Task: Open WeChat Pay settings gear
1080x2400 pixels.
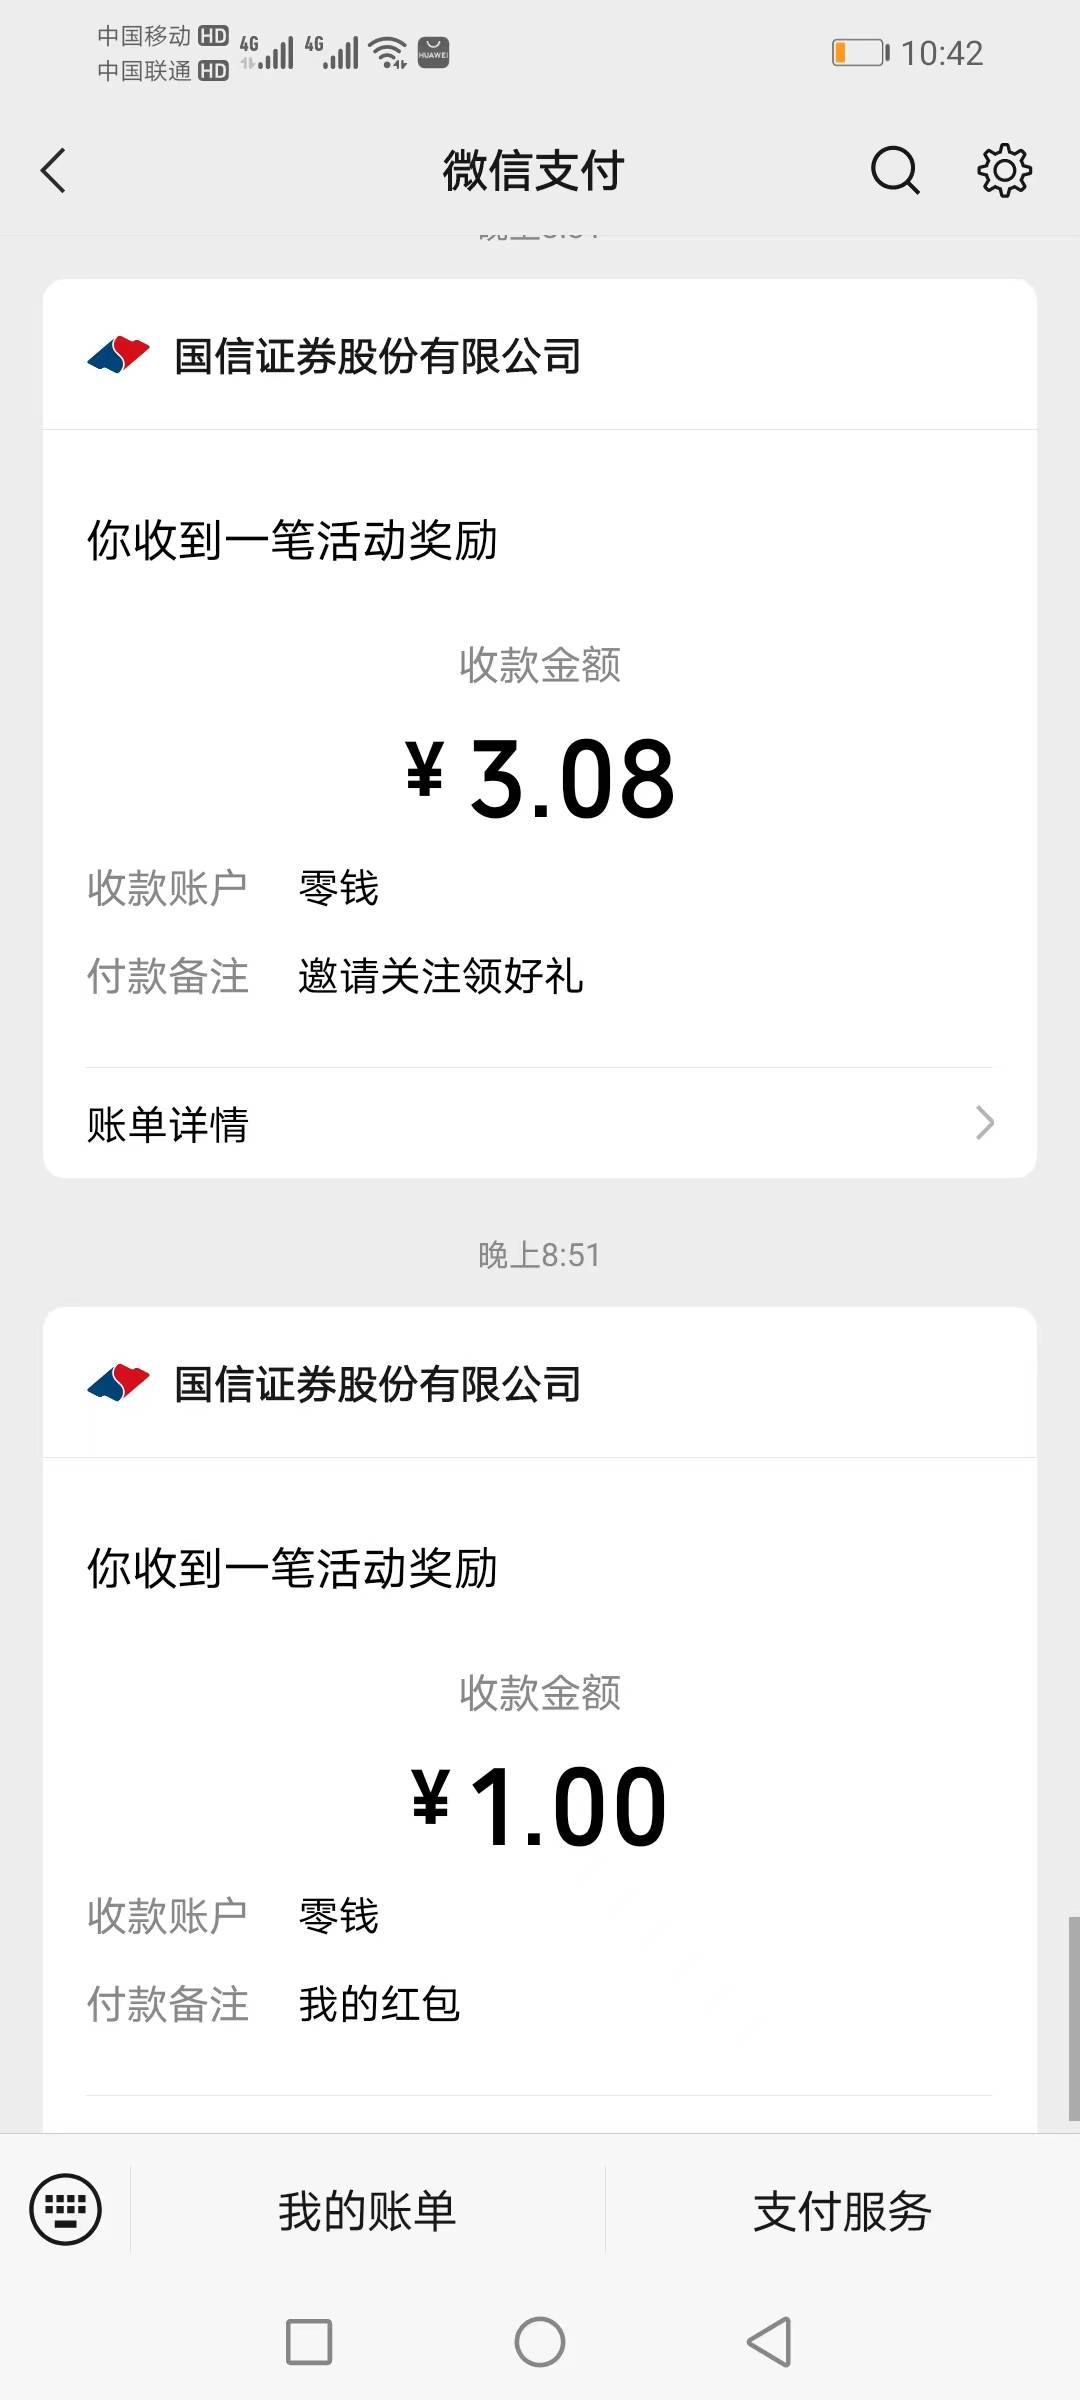Action: point(1004,170)
